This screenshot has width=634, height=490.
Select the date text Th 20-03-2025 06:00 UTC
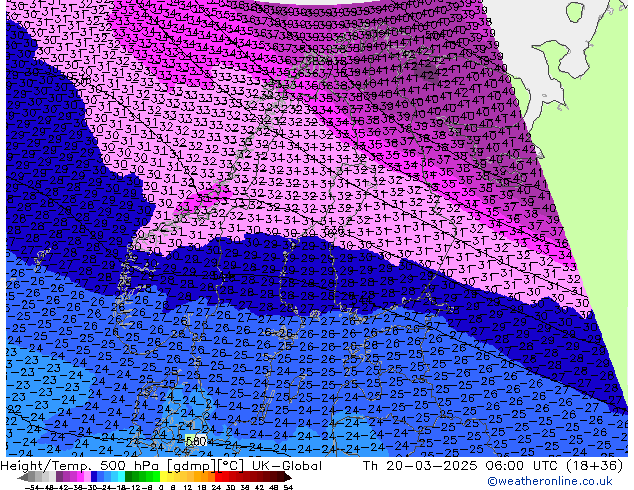click(461, 466)
